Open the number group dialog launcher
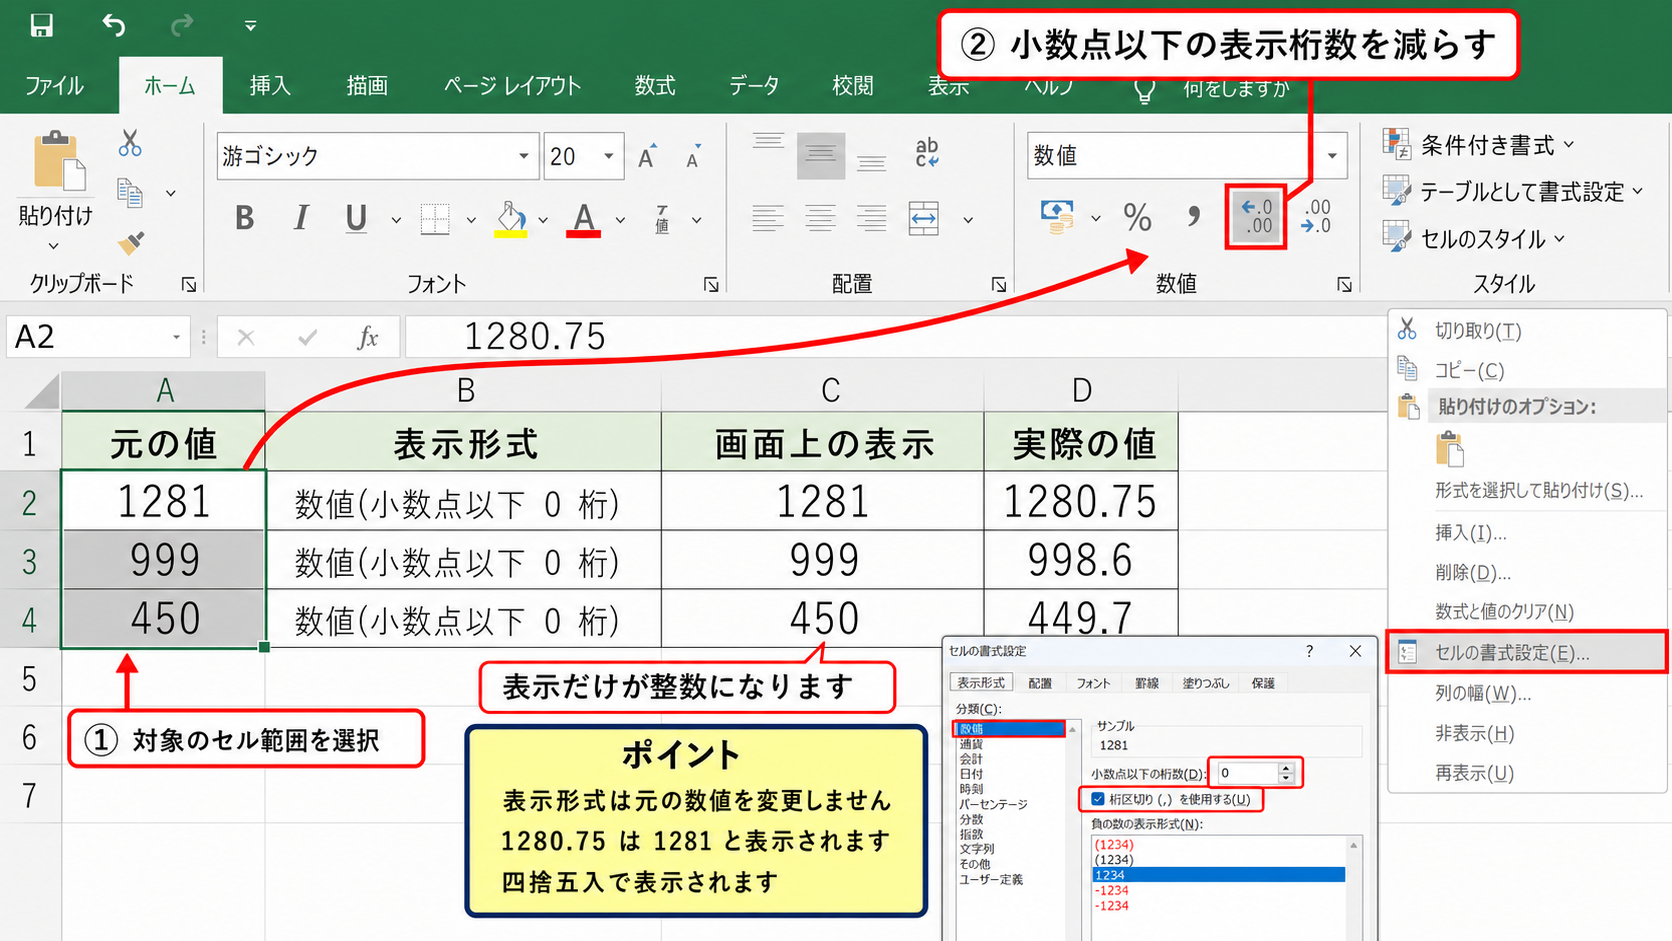 pos(1344,285)
